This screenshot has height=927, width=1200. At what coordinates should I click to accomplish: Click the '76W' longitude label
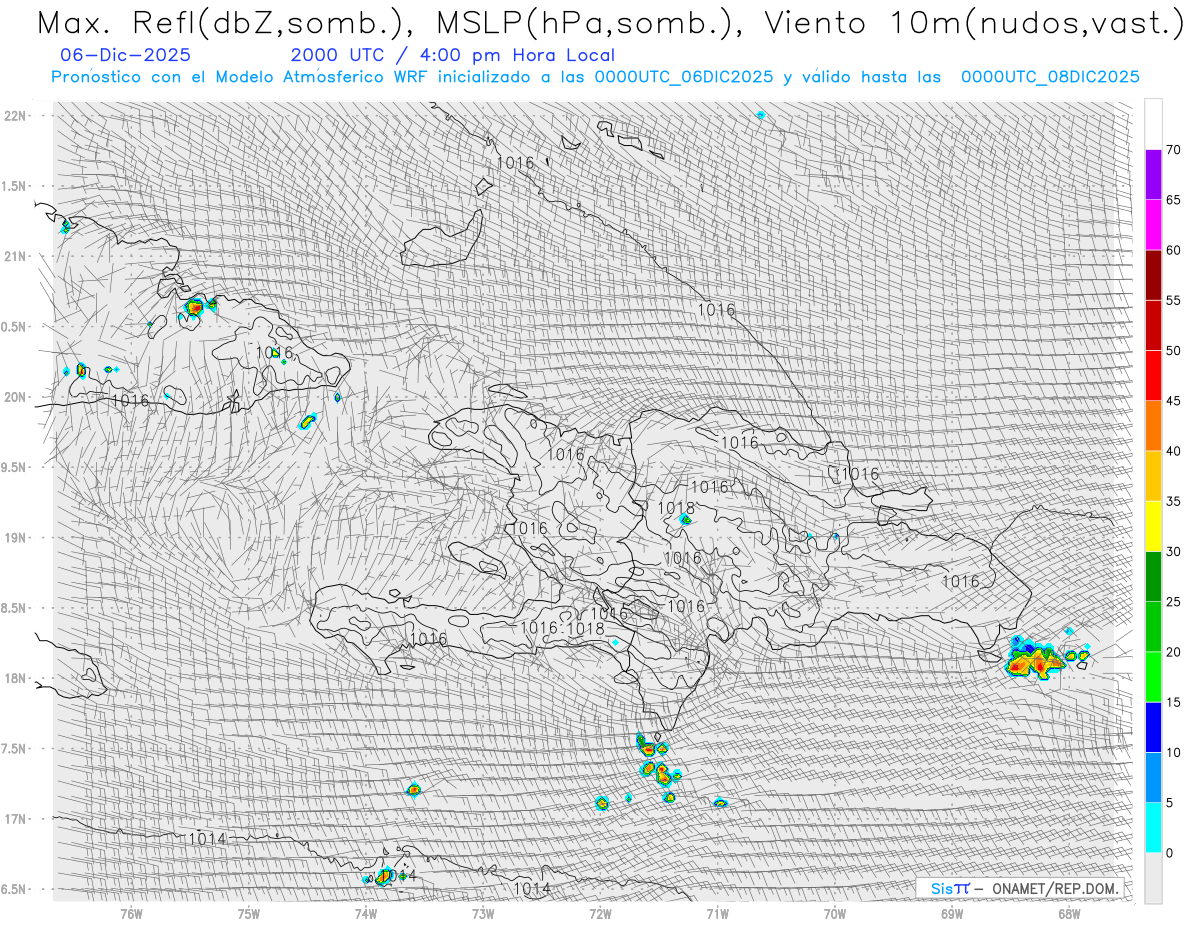point(131,913)
